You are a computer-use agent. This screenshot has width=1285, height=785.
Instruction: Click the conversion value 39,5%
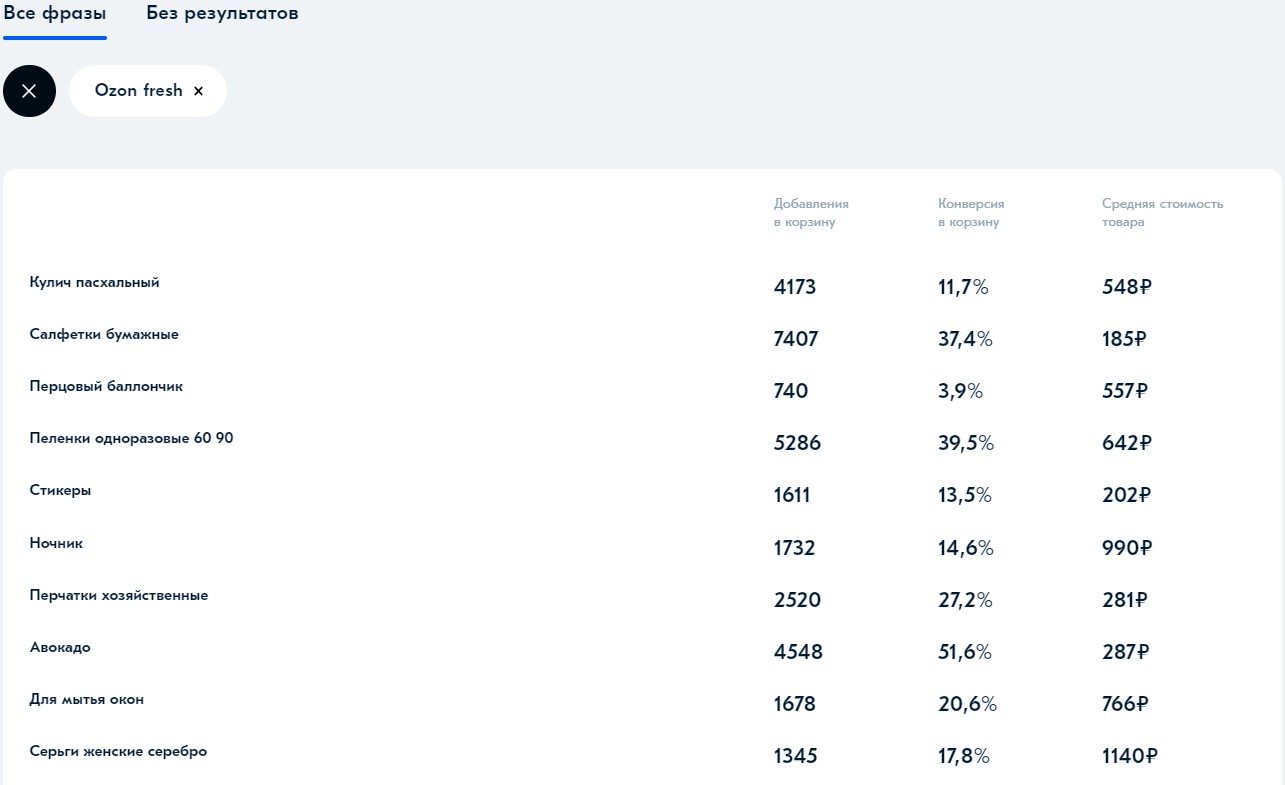pyautogui.click(x=966, y=444)
